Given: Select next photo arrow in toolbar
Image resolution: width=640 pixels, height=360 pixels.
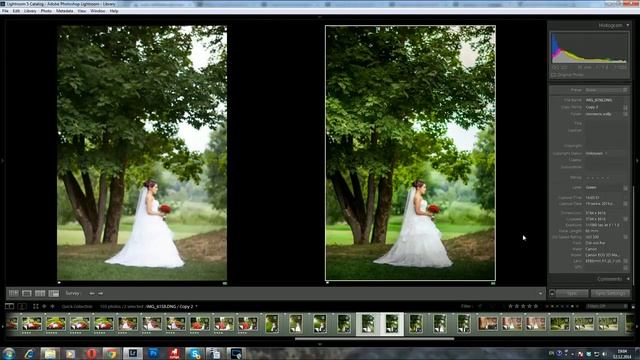Looking at the screenshot, I should pyautogui.click(x=100, y=293).
